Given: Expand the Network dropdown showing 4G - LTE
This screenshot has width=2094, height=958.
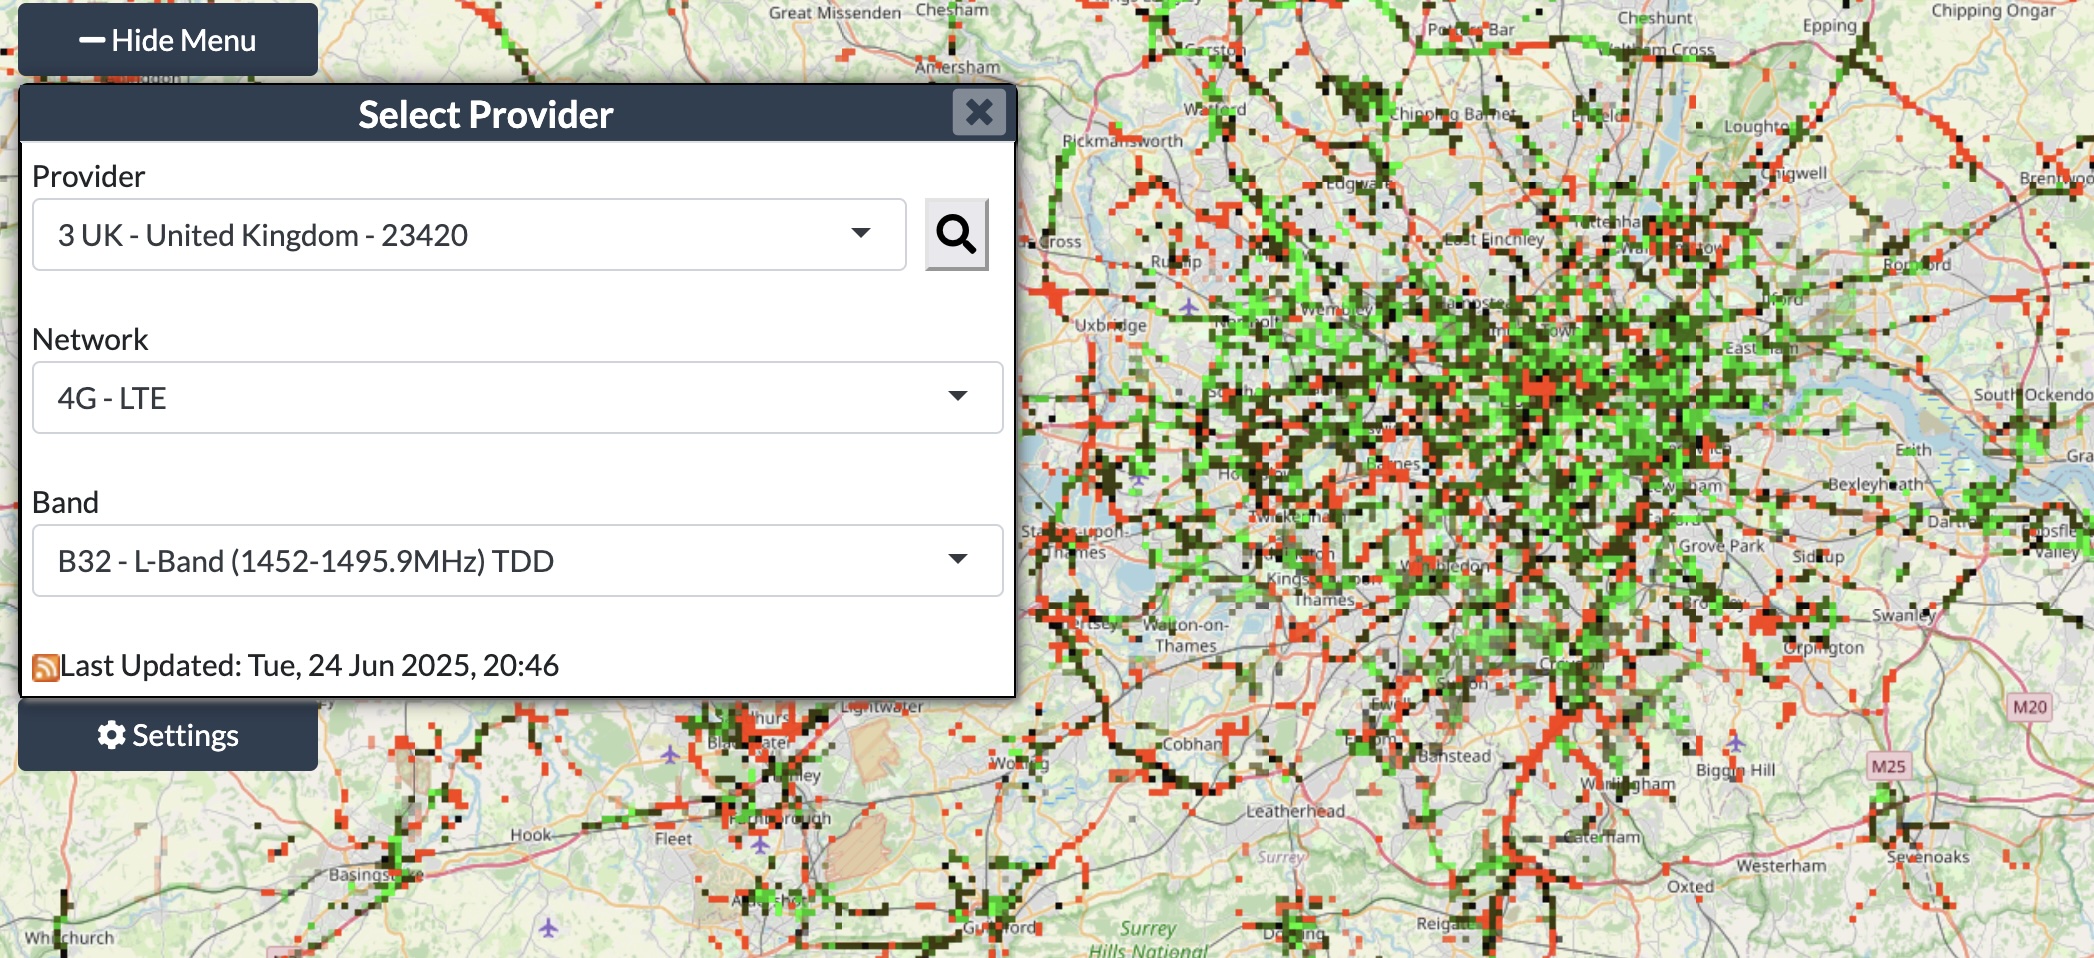Looking at the screenshot, I should (x=517, y=398).
